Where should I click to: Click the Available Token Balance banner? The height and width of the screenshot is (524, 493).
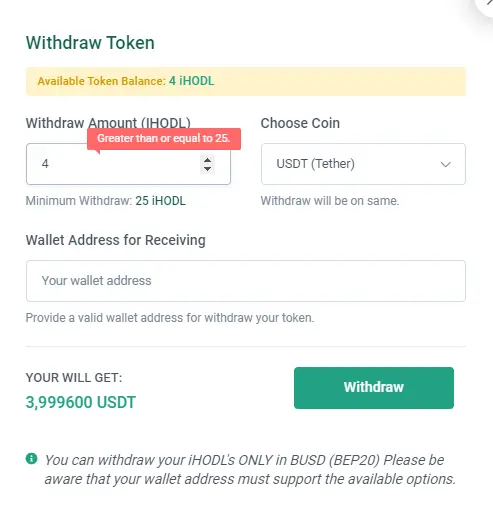pyautogui.click(x=246, y=81)
